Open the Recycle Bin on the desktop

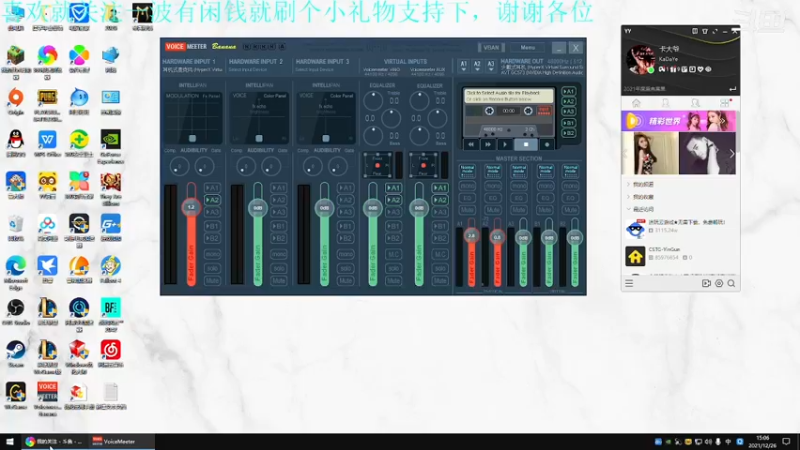tap(16, 228)
